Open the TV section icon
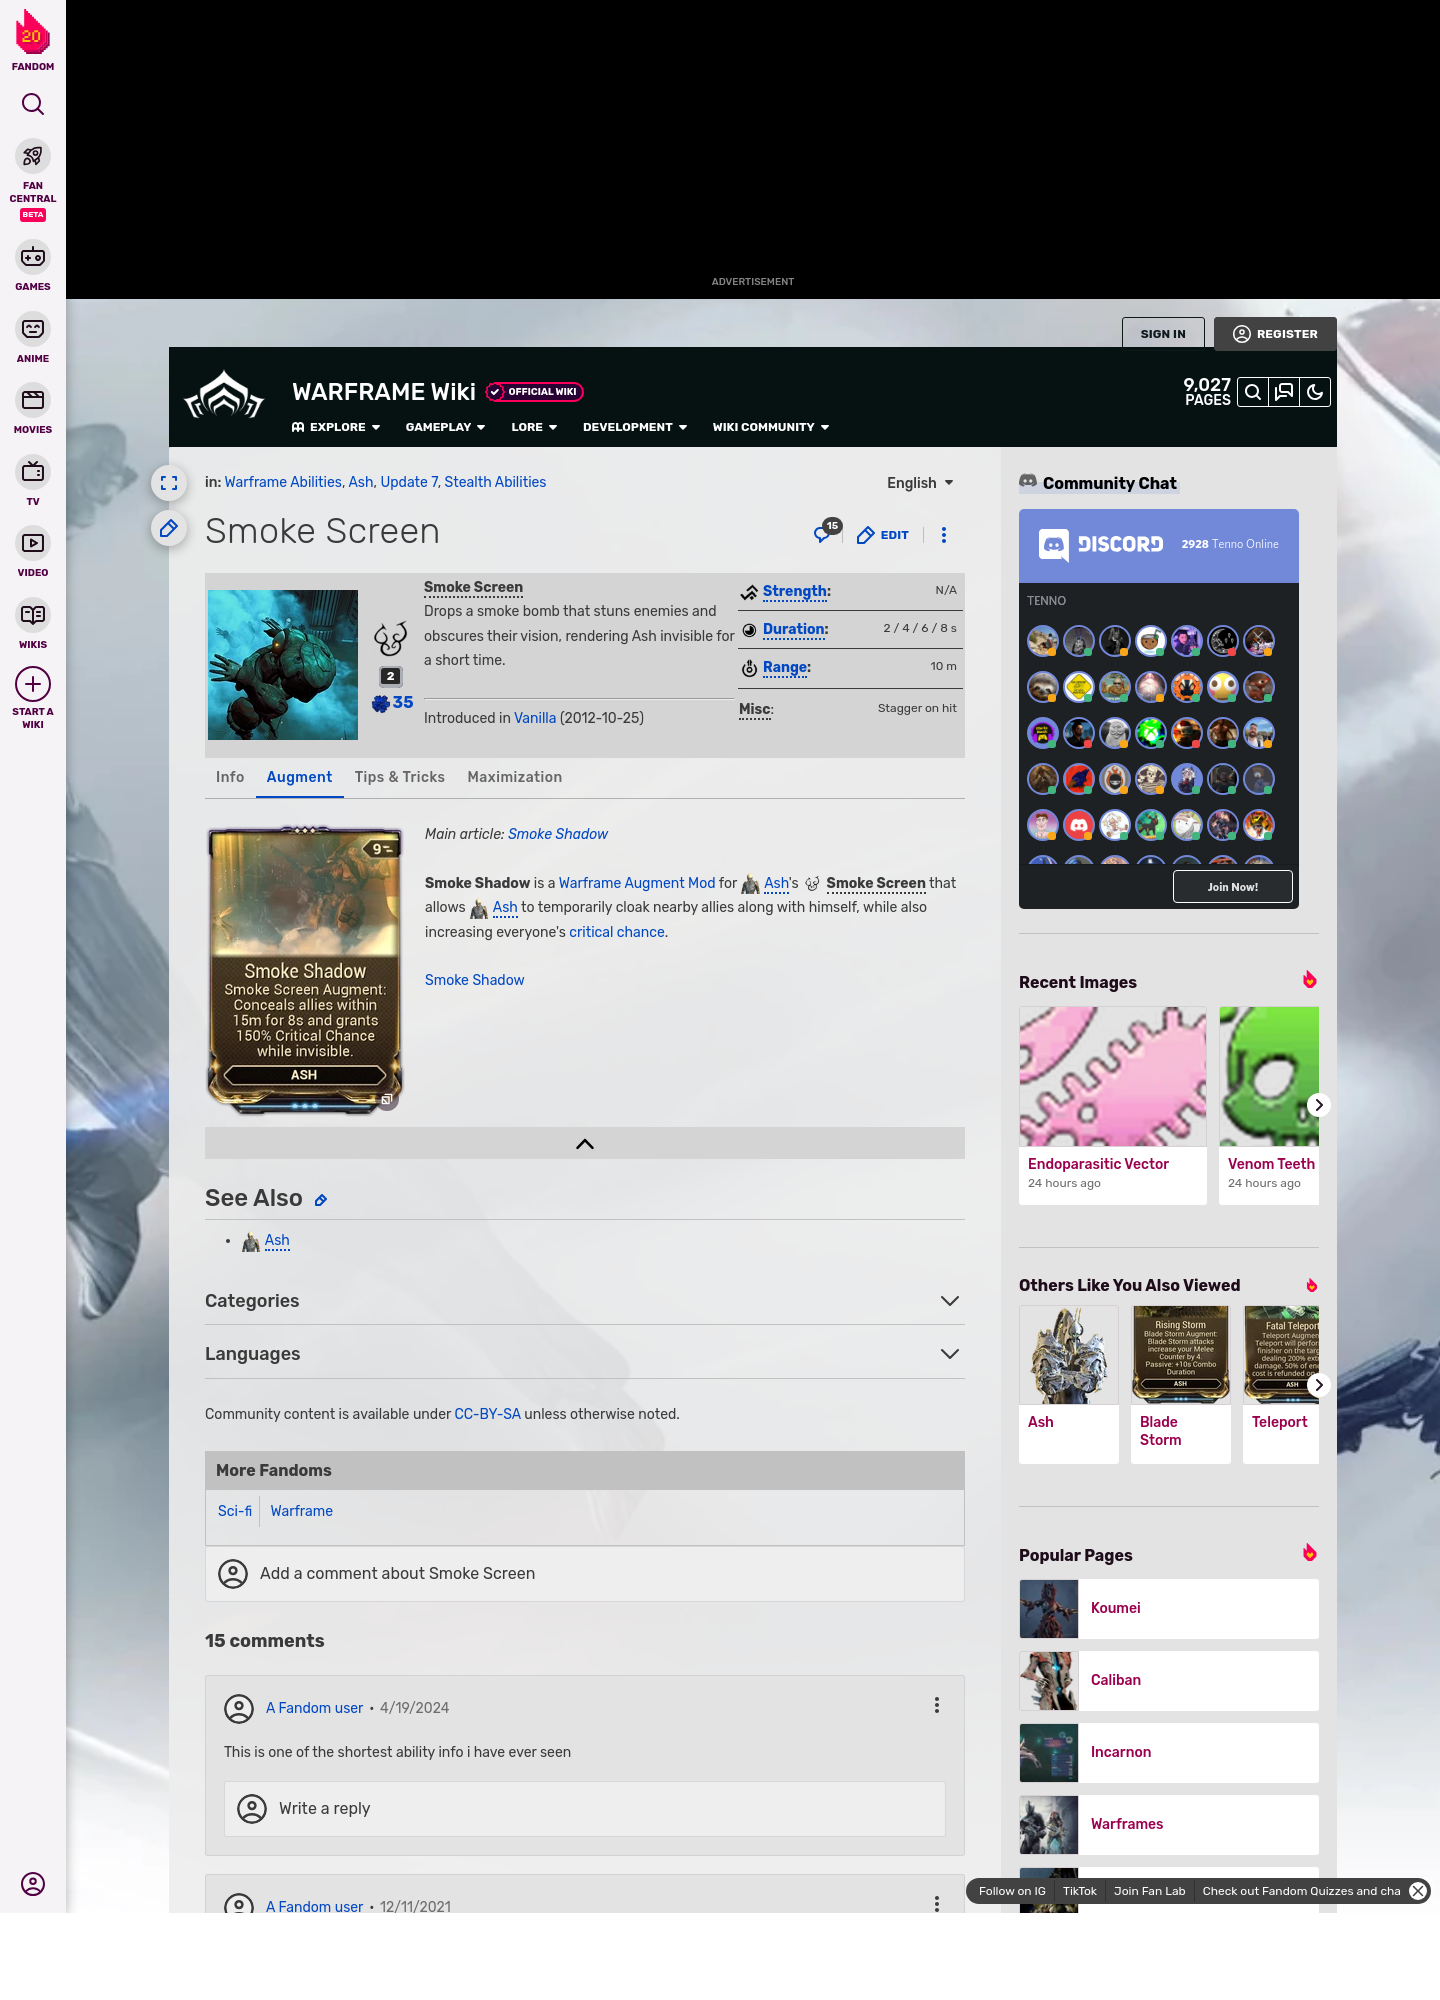This screenshot has width=1440, height=2000. [x=33, y=472]
